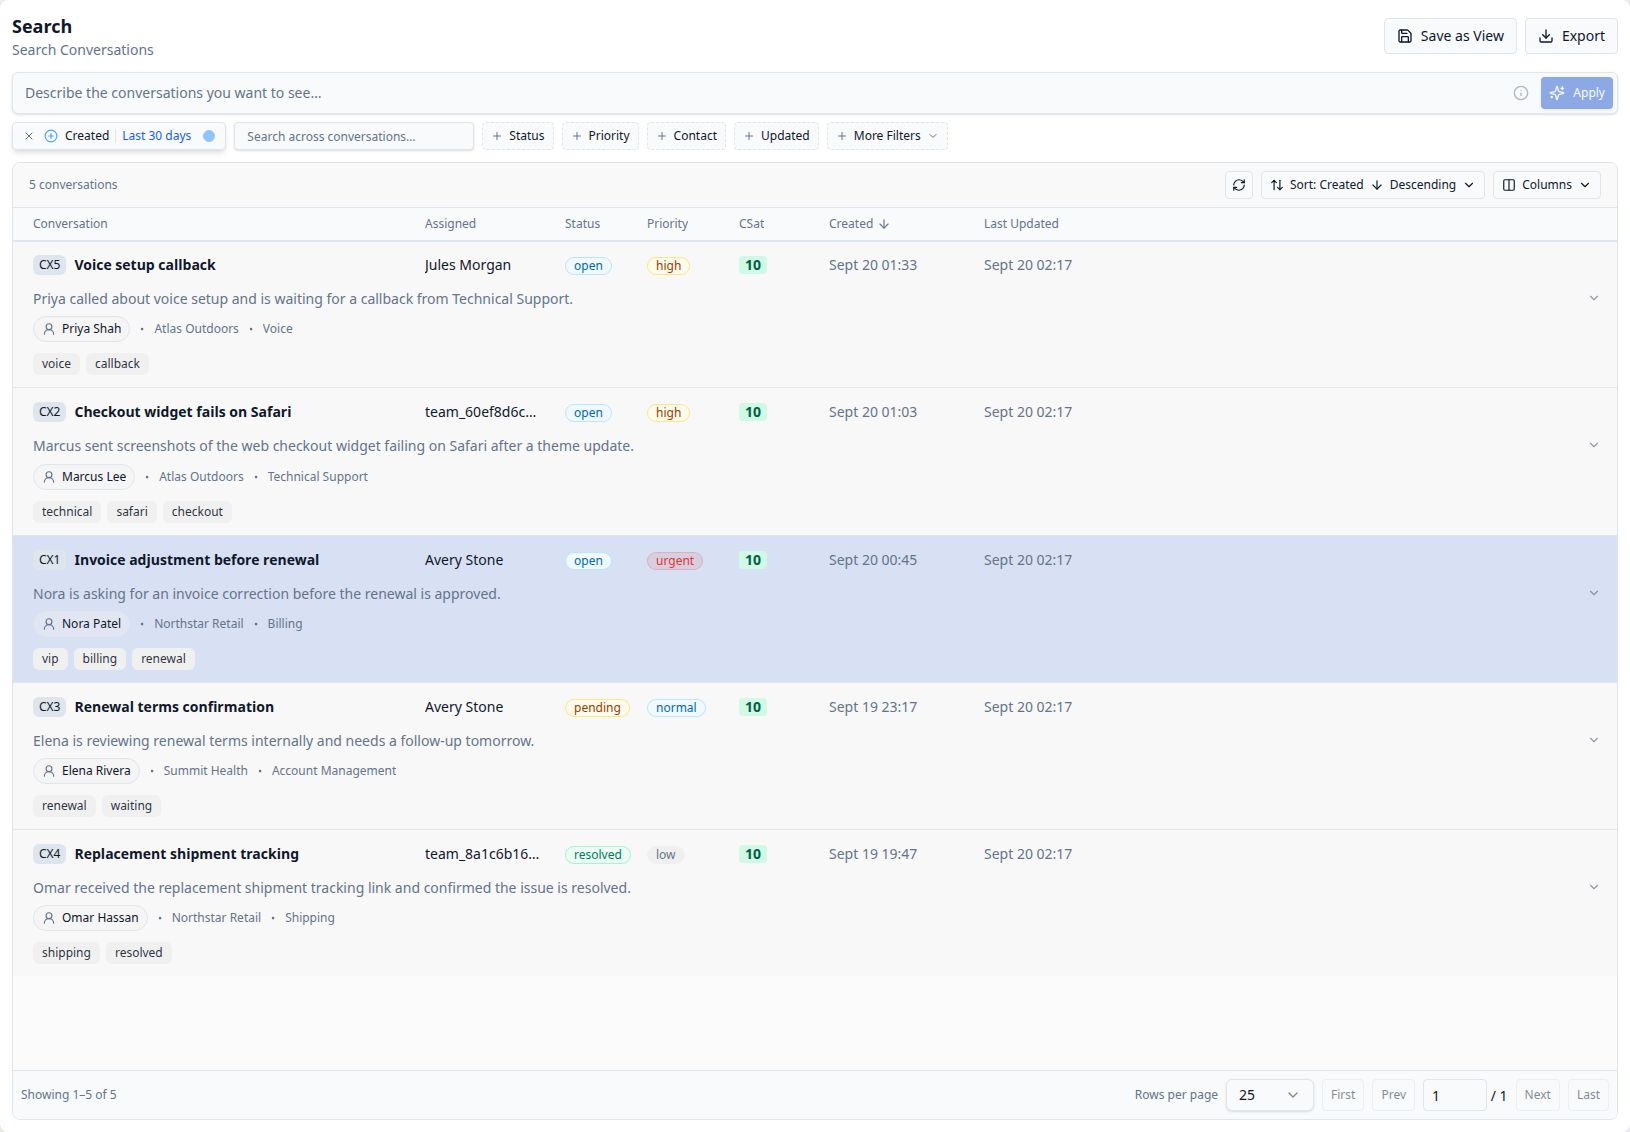The image size is (1630, 1132).
Task: Add a Contact filter
Action: (687, 136)
